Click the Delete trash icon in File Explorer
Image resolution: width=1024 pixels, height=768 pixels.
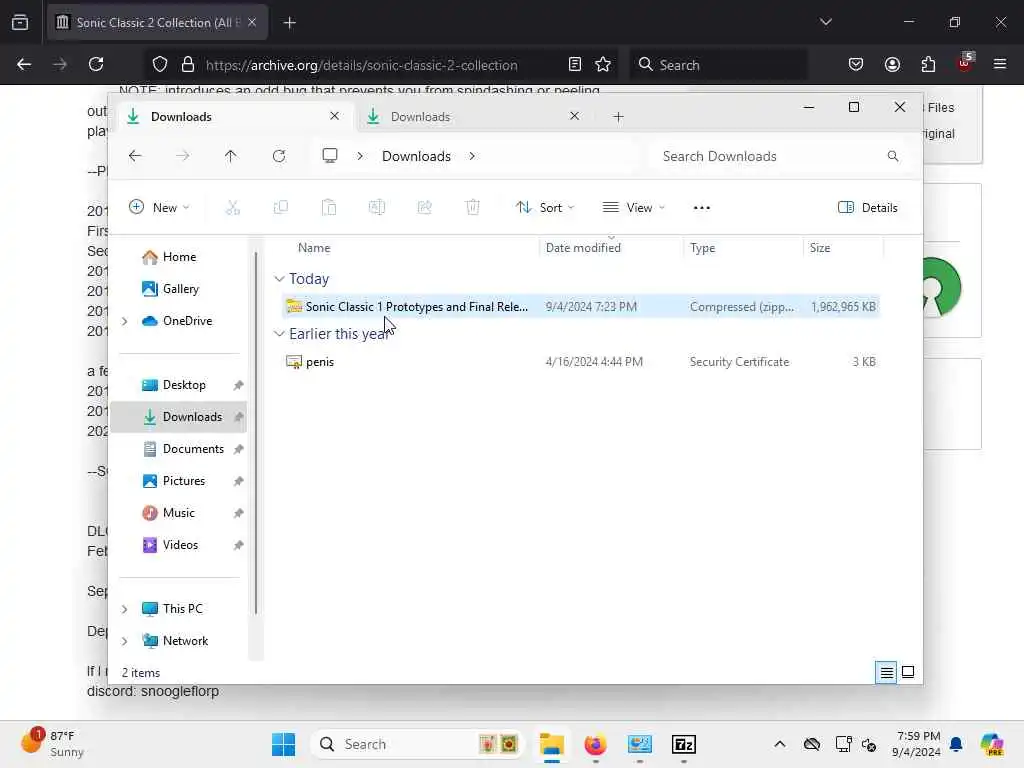click(473, 208)
